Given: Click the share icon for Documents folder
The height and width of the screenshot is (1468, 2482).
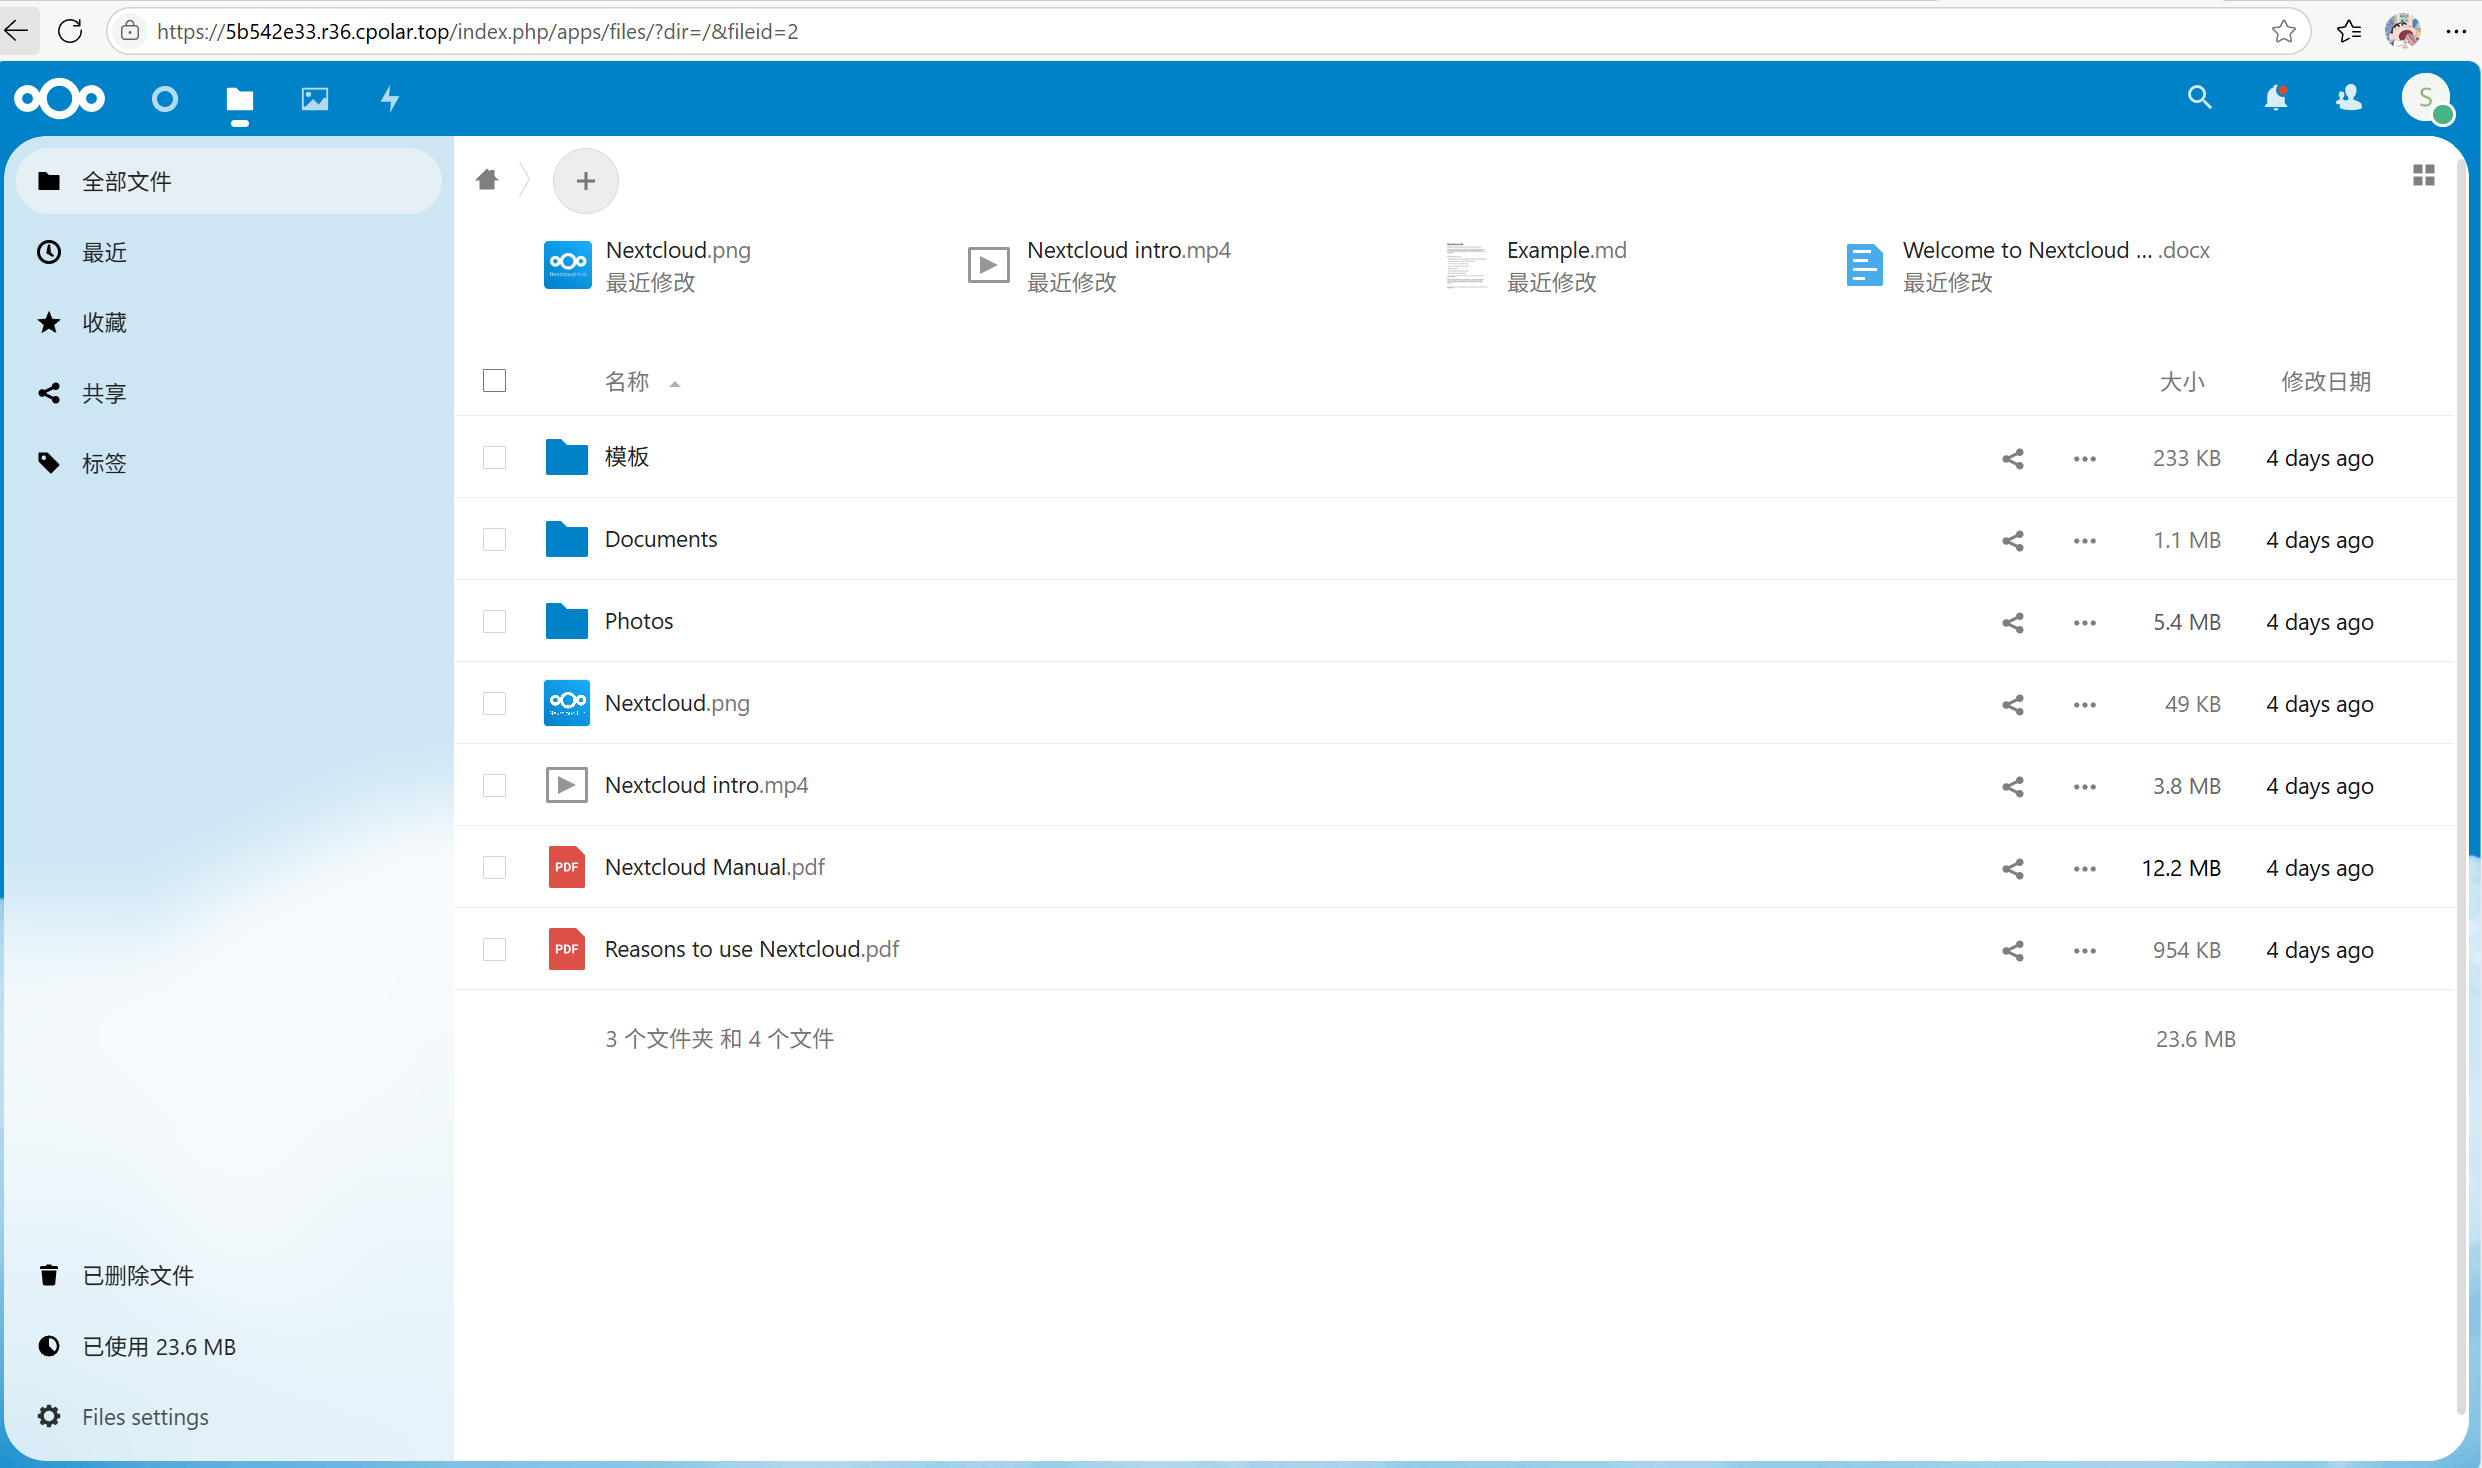Looking at the screenshot, I should point(2013,541).
